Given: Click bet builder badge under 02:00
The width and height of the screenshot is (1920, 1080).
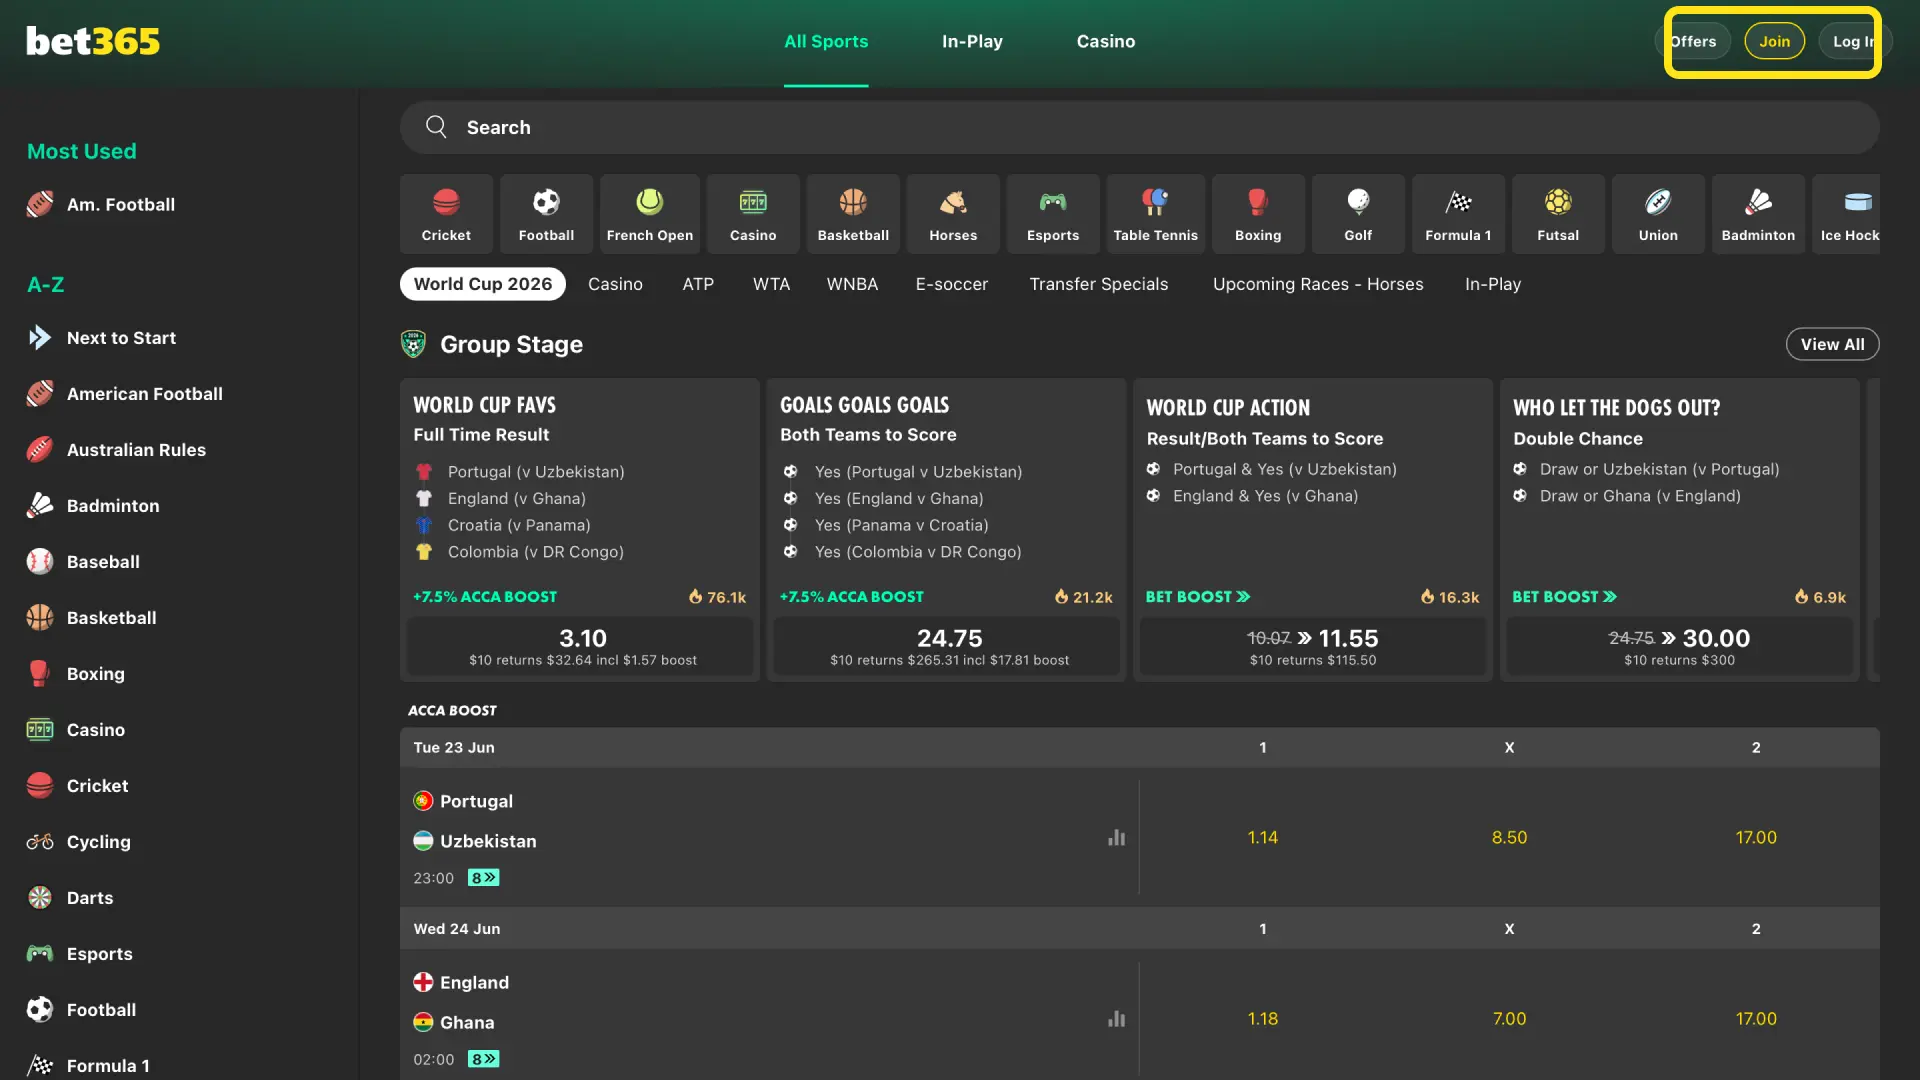Looking at the screenshot, I should pos(484,1059).
